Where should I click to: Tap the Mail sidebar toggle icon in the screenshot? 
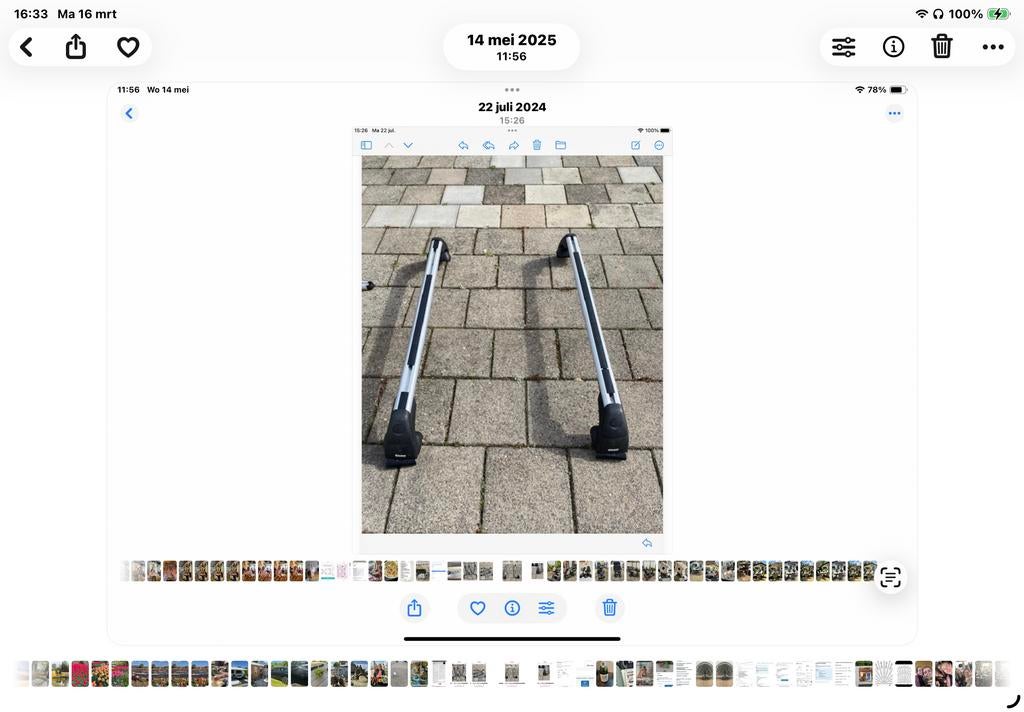click(366, 145)
